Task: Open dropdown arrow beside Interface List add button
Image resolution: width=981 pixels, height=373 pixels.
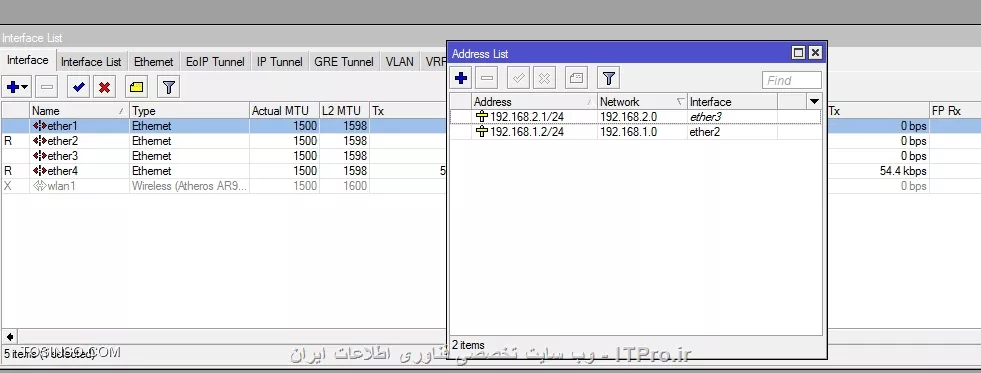Action: [24, 88]
